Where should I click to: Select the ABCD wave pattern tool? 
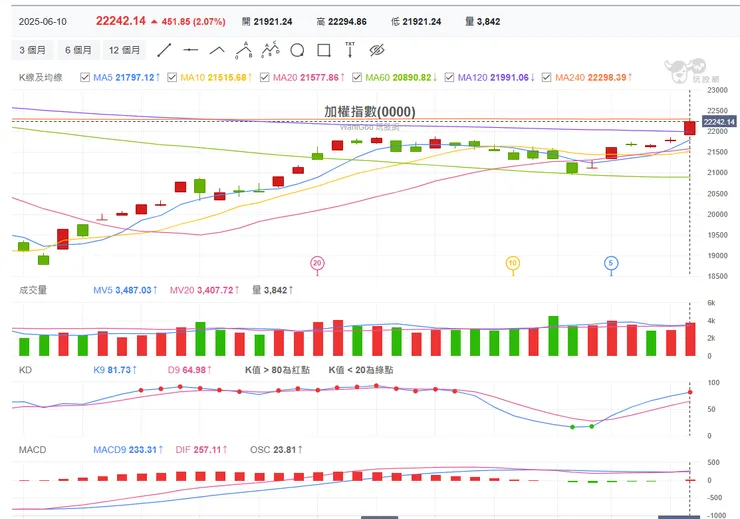tap(270, 50)
